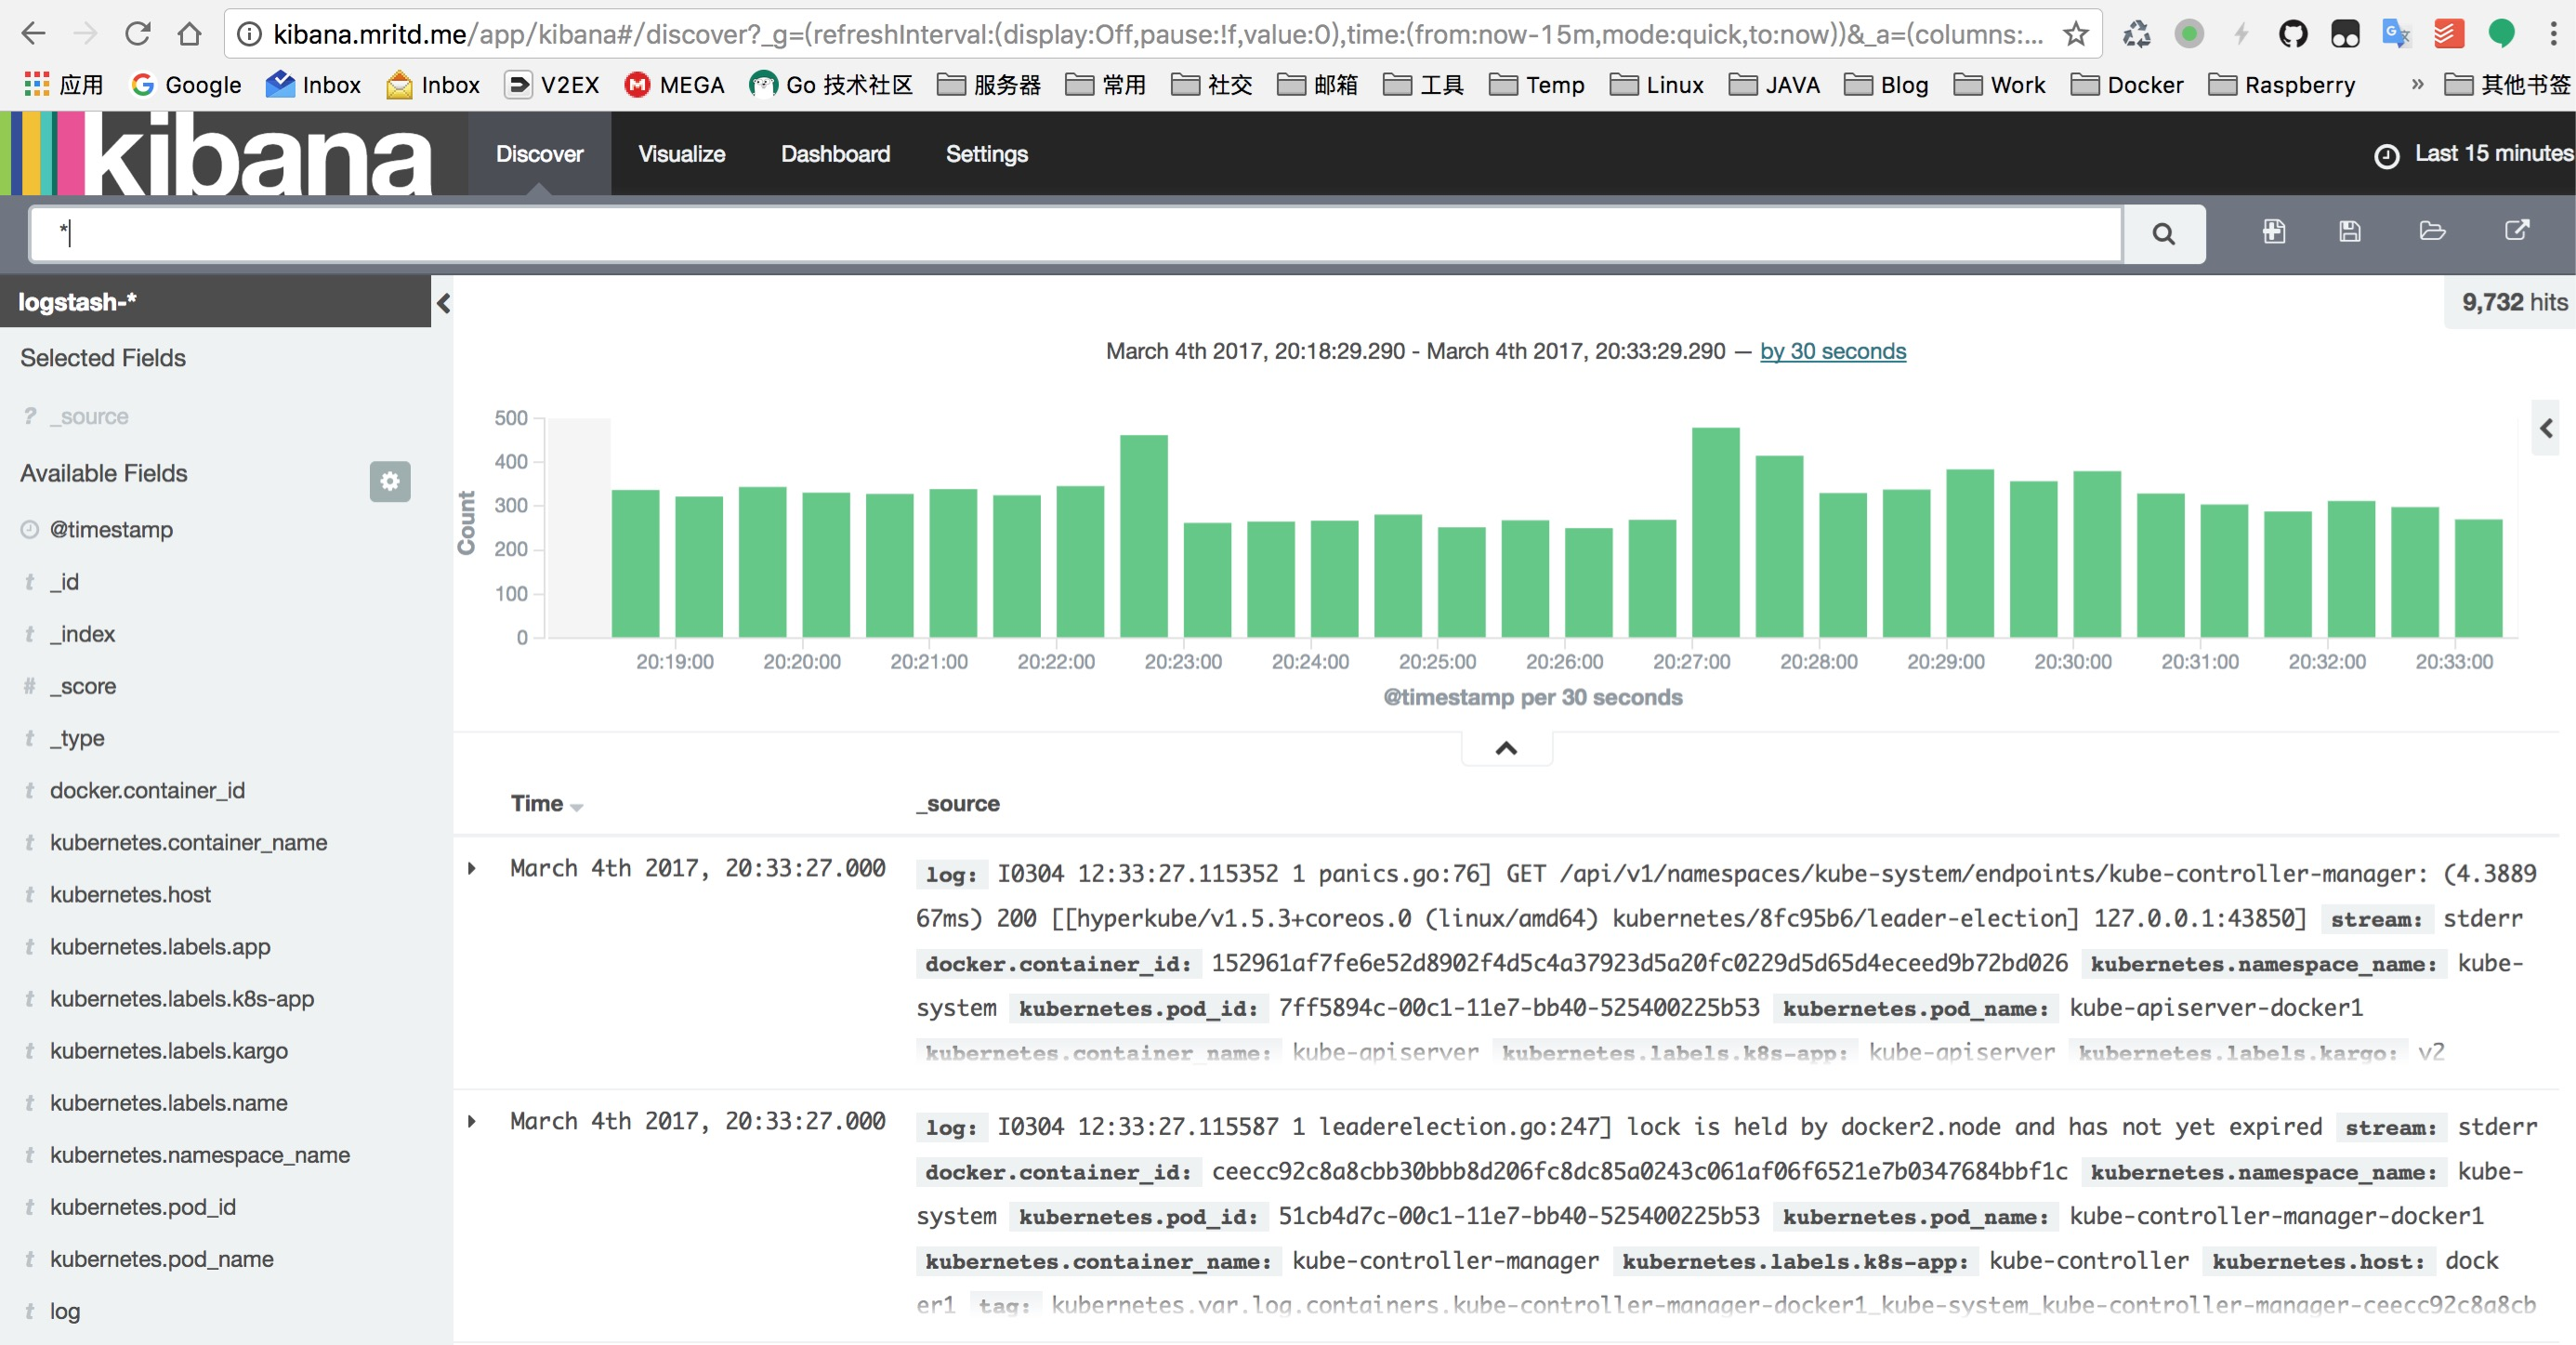
Task: Toggle visibility of _source field
Action: 88,415
